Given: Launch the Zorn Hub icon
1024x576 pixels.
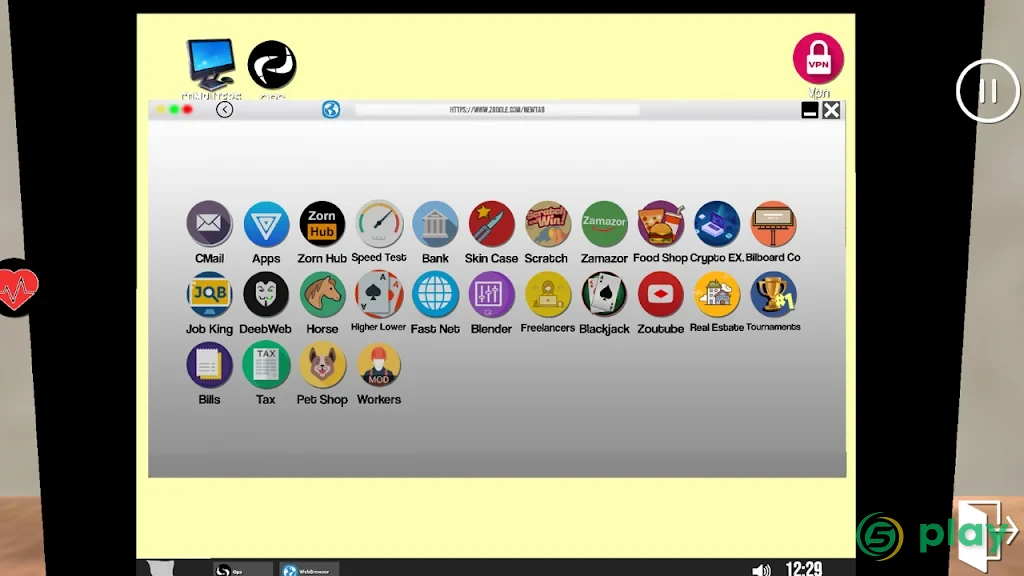Looking at the screenshot, I should pyautogui.click(x=322, y=223).
